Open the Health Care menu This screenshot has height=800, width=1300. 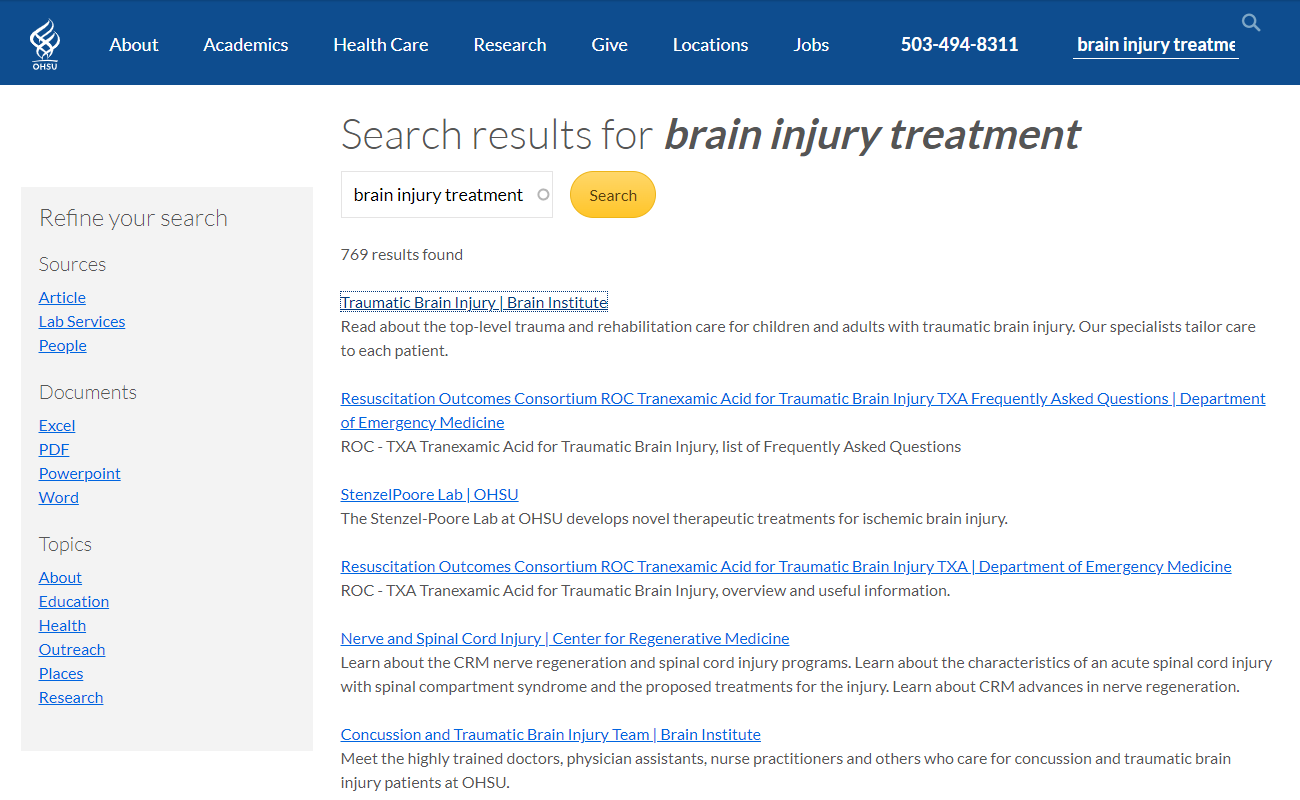tap(380, 45)
